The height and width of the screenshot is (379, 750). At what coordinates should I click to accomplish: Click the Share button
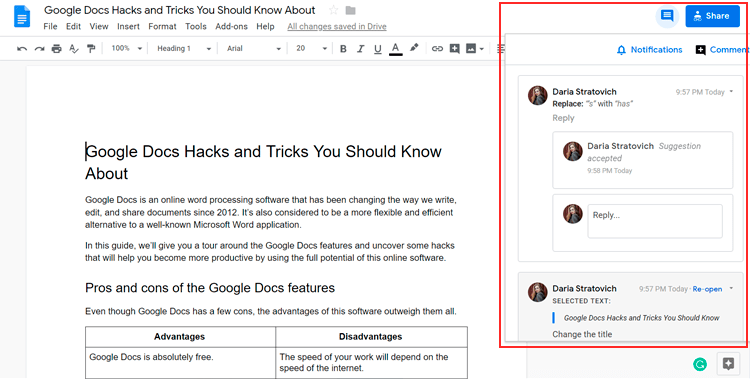tap(712, 16)
